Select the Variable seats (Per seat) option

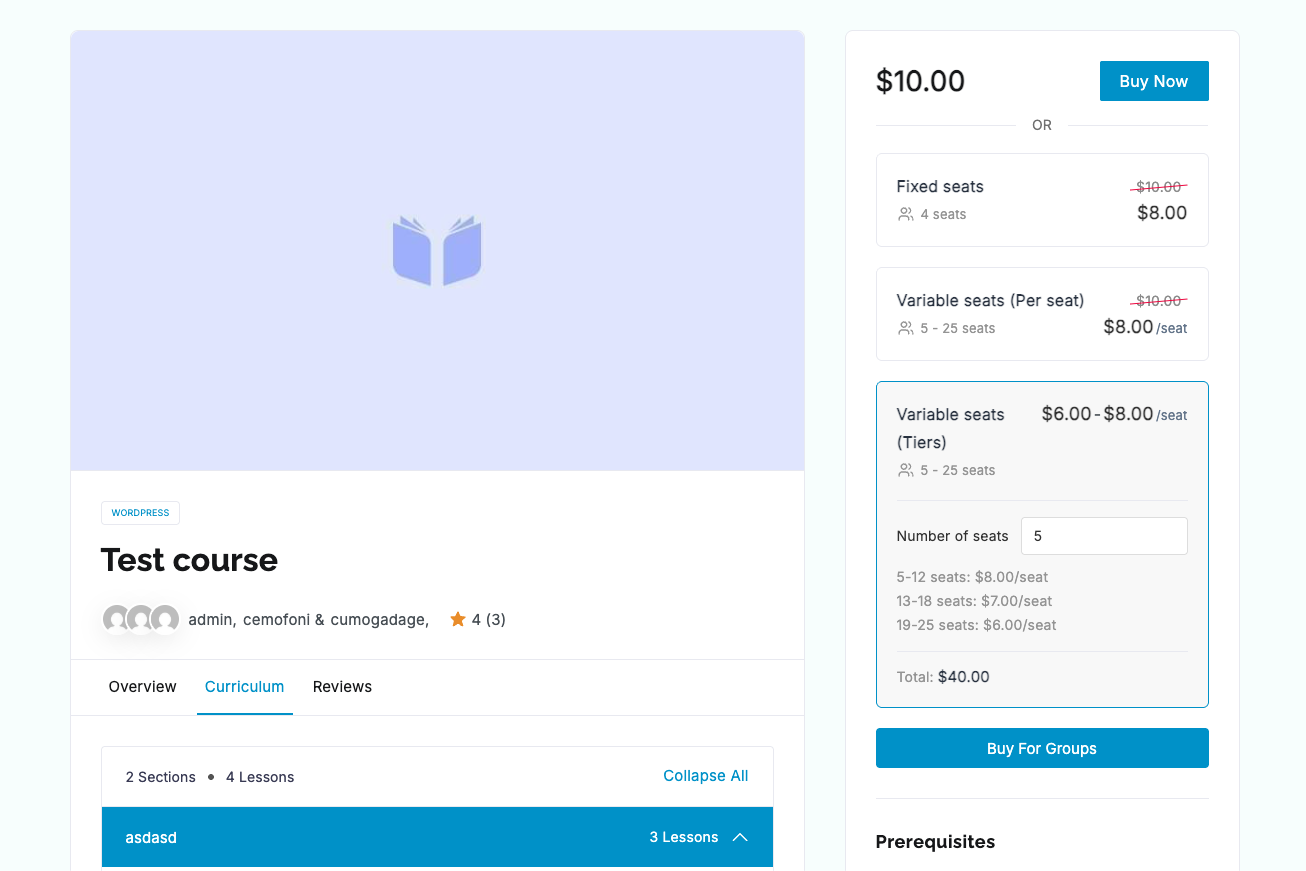point(1042,313)
